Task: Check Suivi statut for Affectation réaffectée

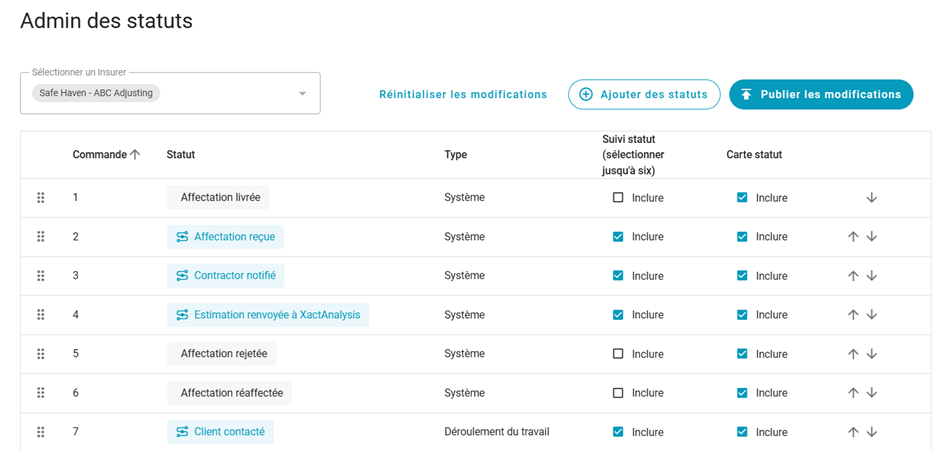Action: coord(618,393)
